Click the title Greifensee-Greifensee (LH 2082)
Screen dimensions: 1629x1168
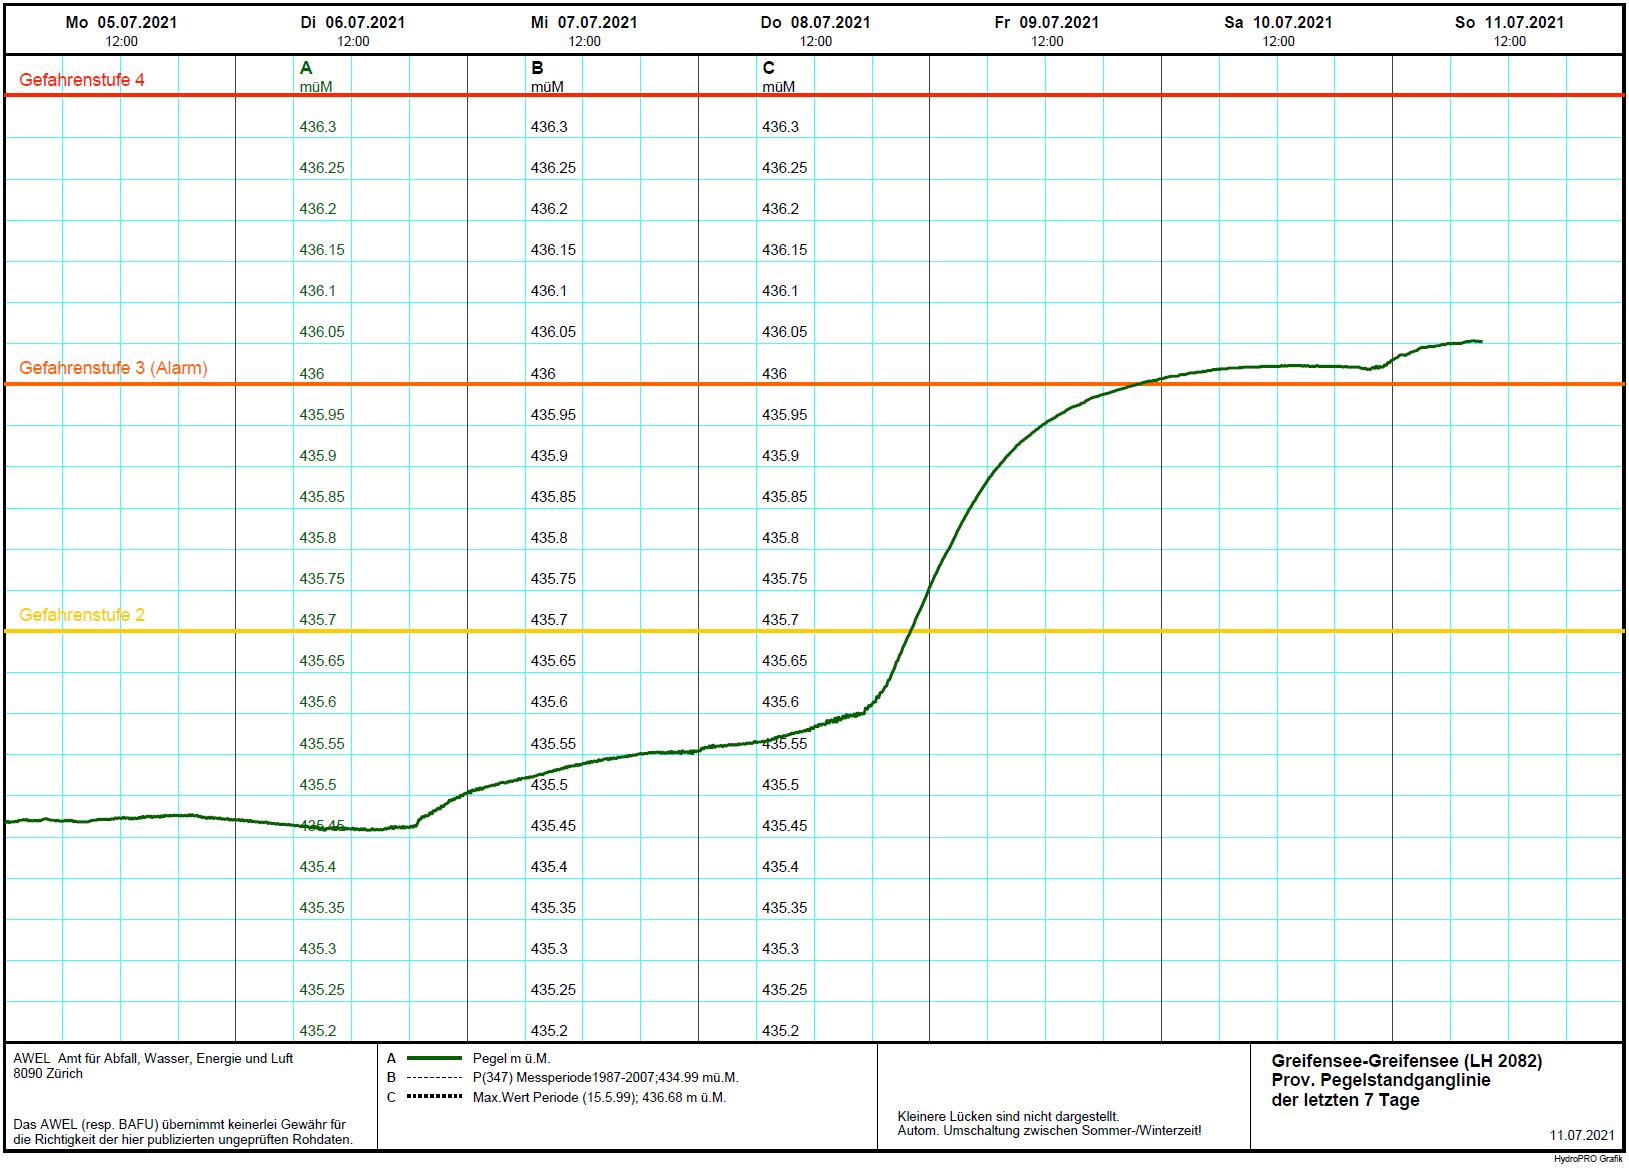pyautogui.click(x=1407, y=1061)
